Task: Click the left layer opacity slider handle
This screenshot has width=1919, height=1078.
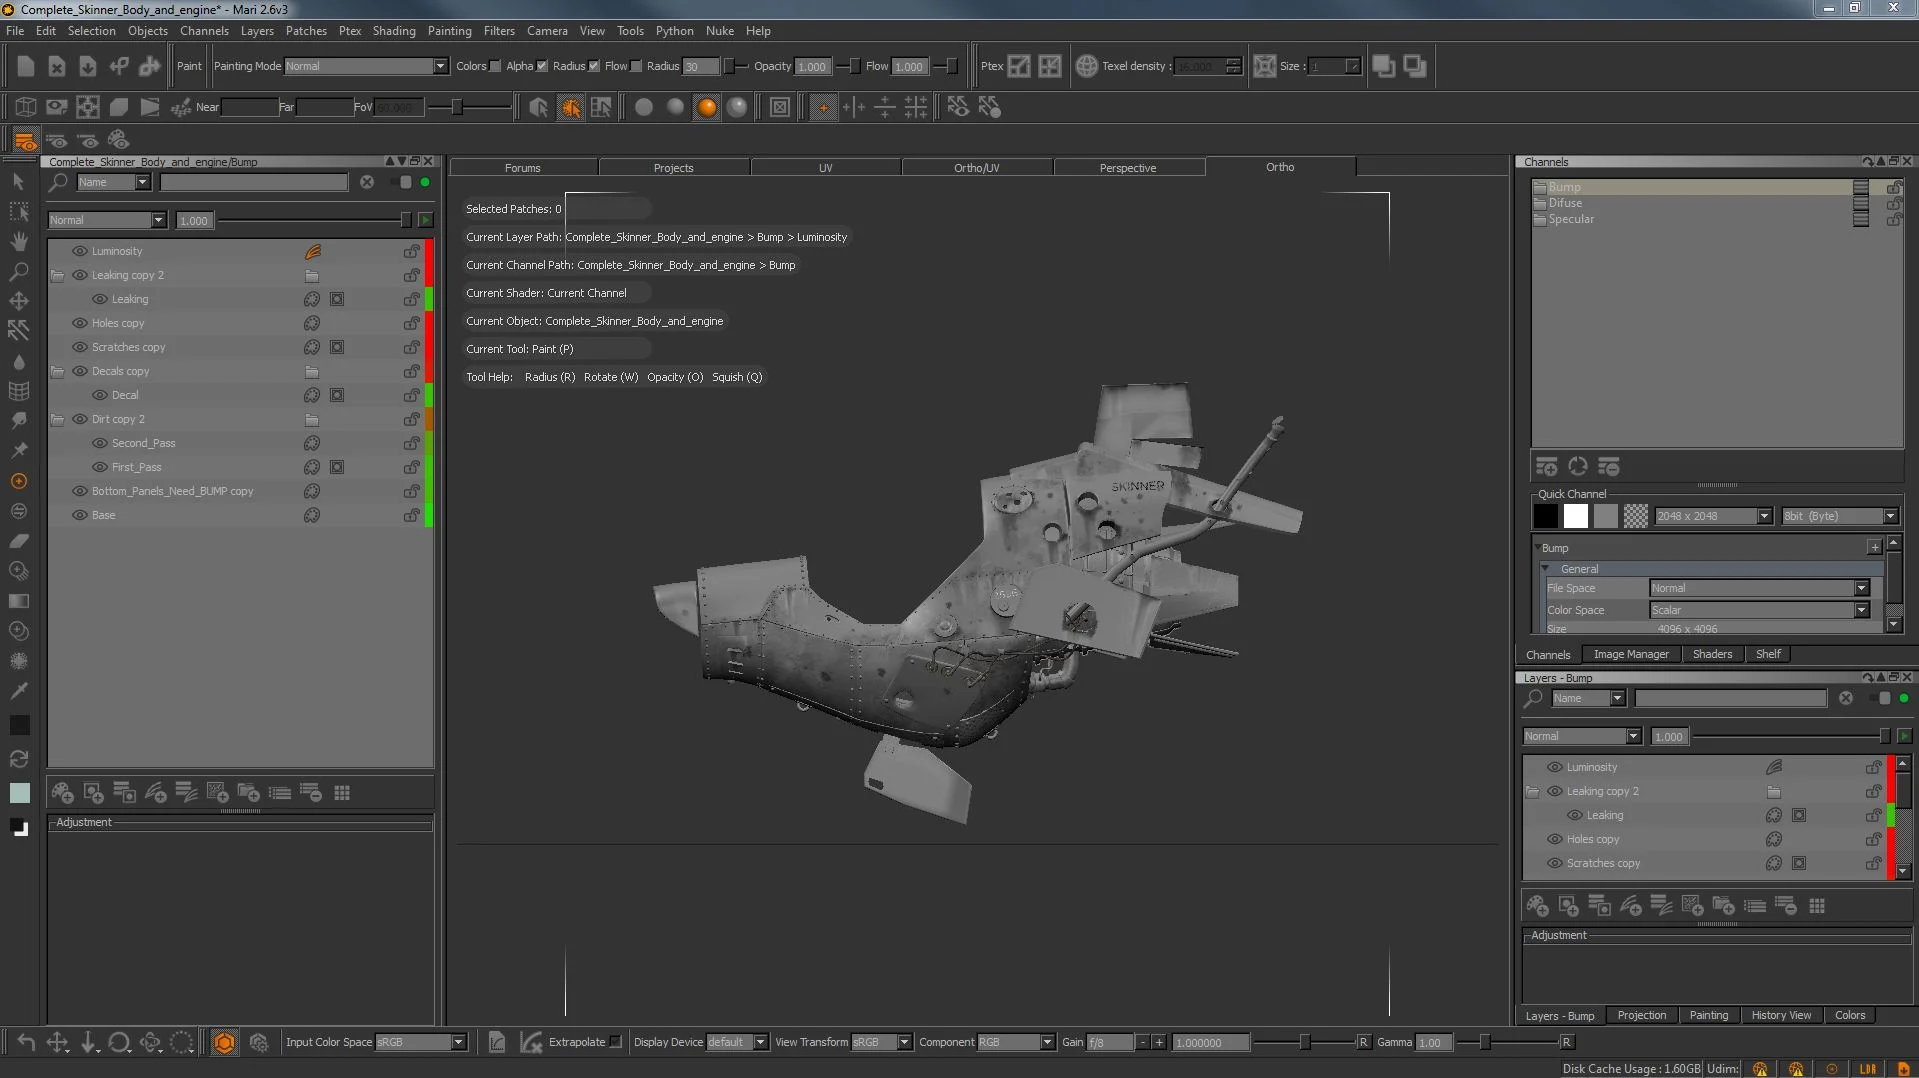Action: pos(405,220)
